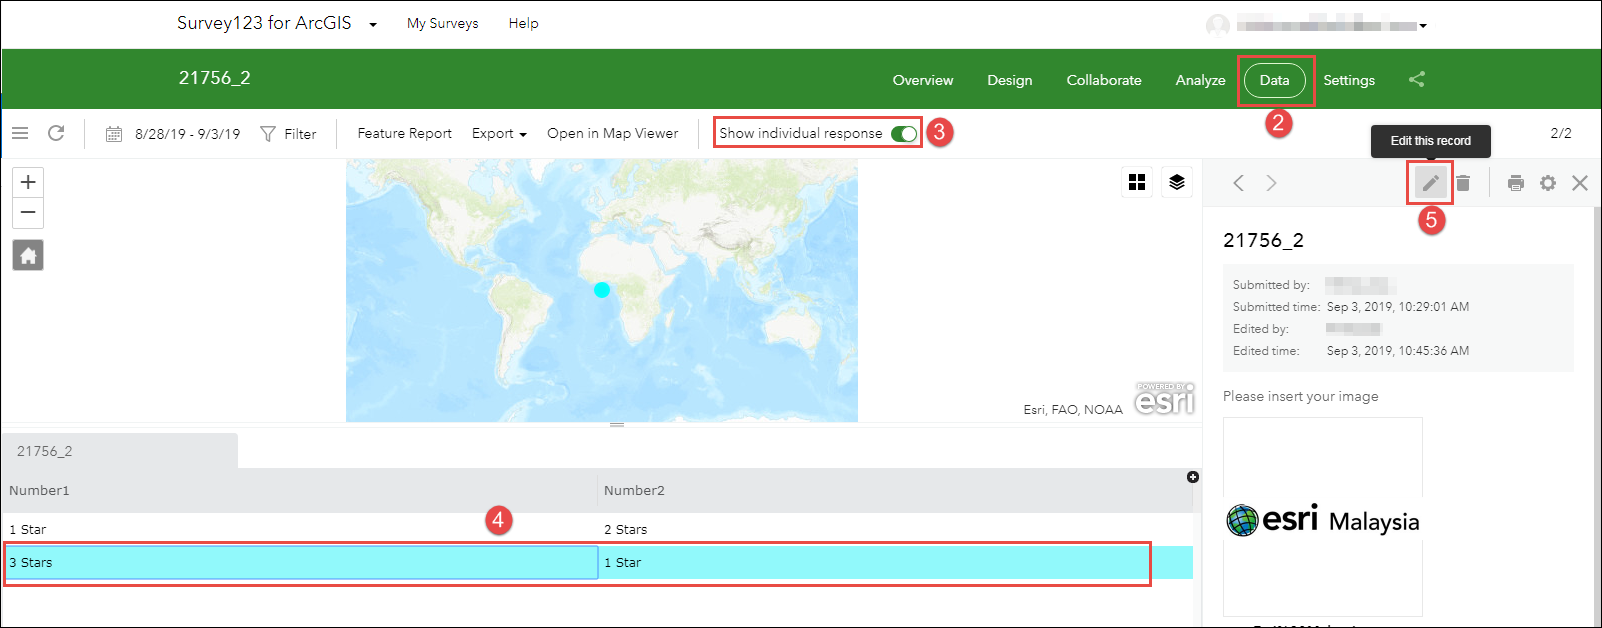The image size is (1602, 628).
Task: Reset map to home extent
Action: point(28,256)
